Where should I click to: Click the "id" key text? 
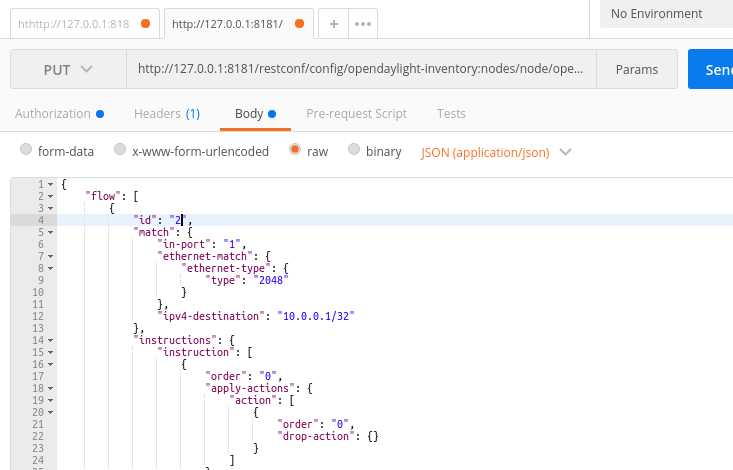(x=145, y=220)
